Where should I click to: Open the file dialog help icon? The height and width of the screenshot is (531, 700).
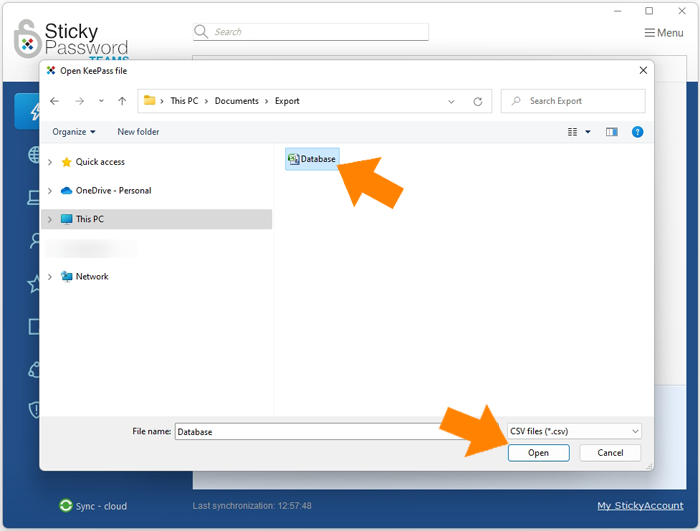pos(637,132)
